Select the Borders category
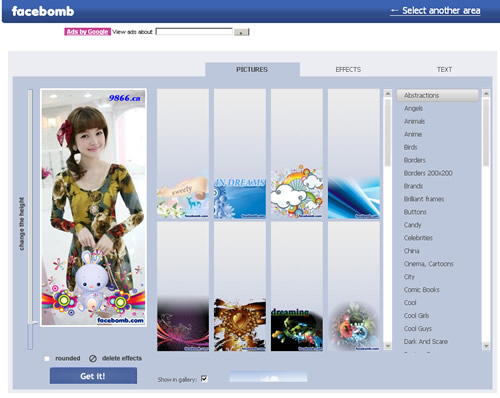The image size is (500, 398). point(415,160)
